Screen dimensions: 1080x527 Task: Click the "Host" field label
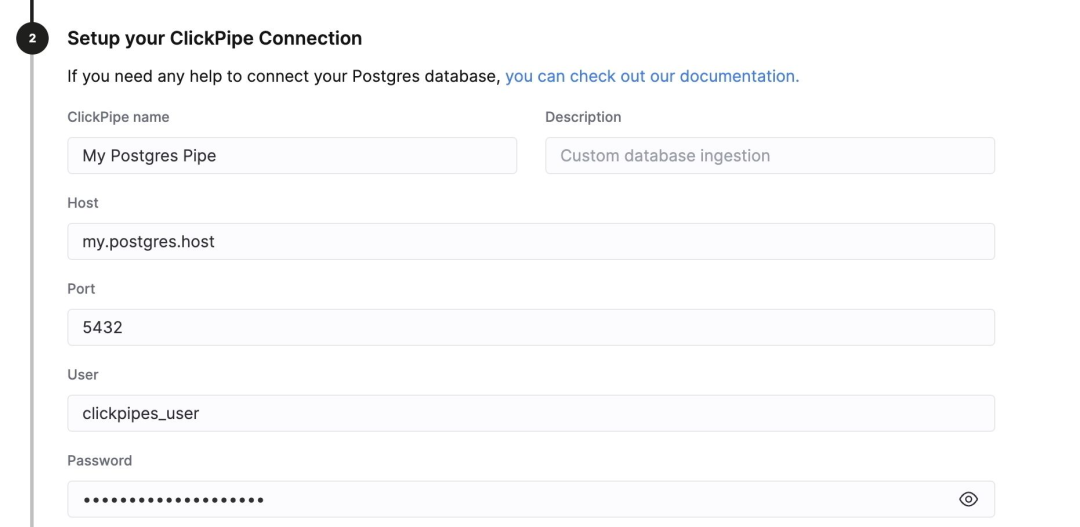pos(83,203)
